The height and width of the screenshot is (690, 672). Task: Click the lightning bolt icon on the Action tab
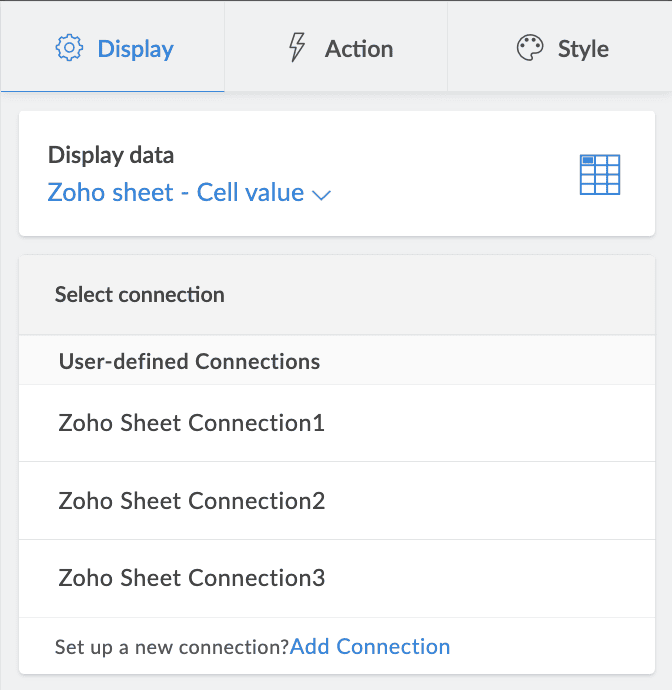(x=297, y=48)
